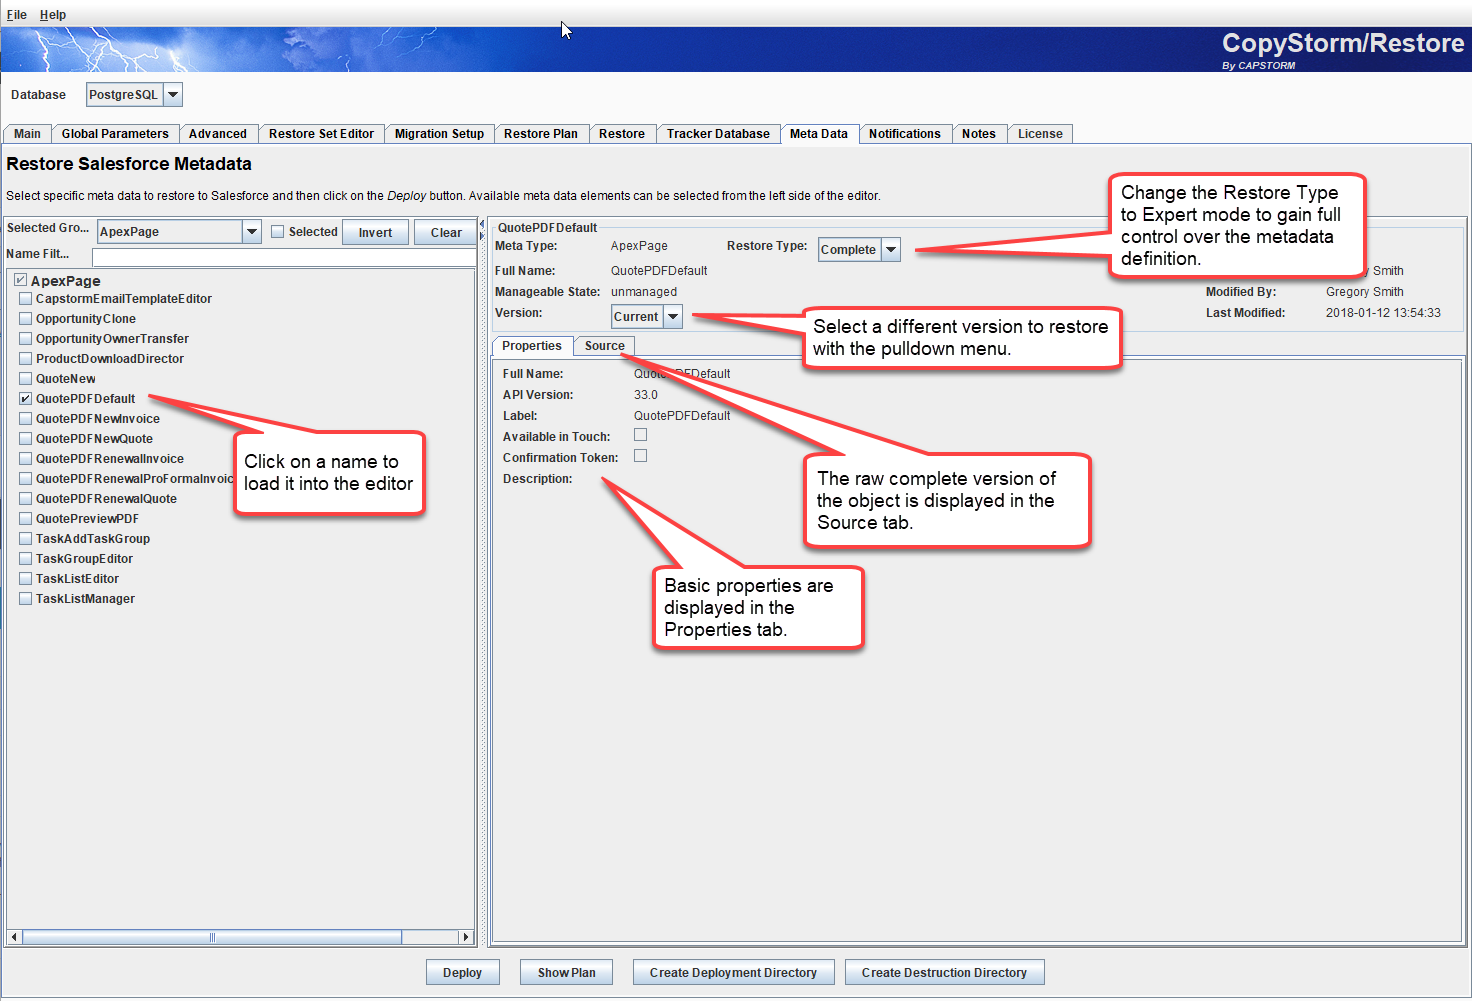Tick the QuotePDFNewInvoice checkbox
Image resolution: width=1472 pixels, height=1001 pixels.
pos(26,419)
